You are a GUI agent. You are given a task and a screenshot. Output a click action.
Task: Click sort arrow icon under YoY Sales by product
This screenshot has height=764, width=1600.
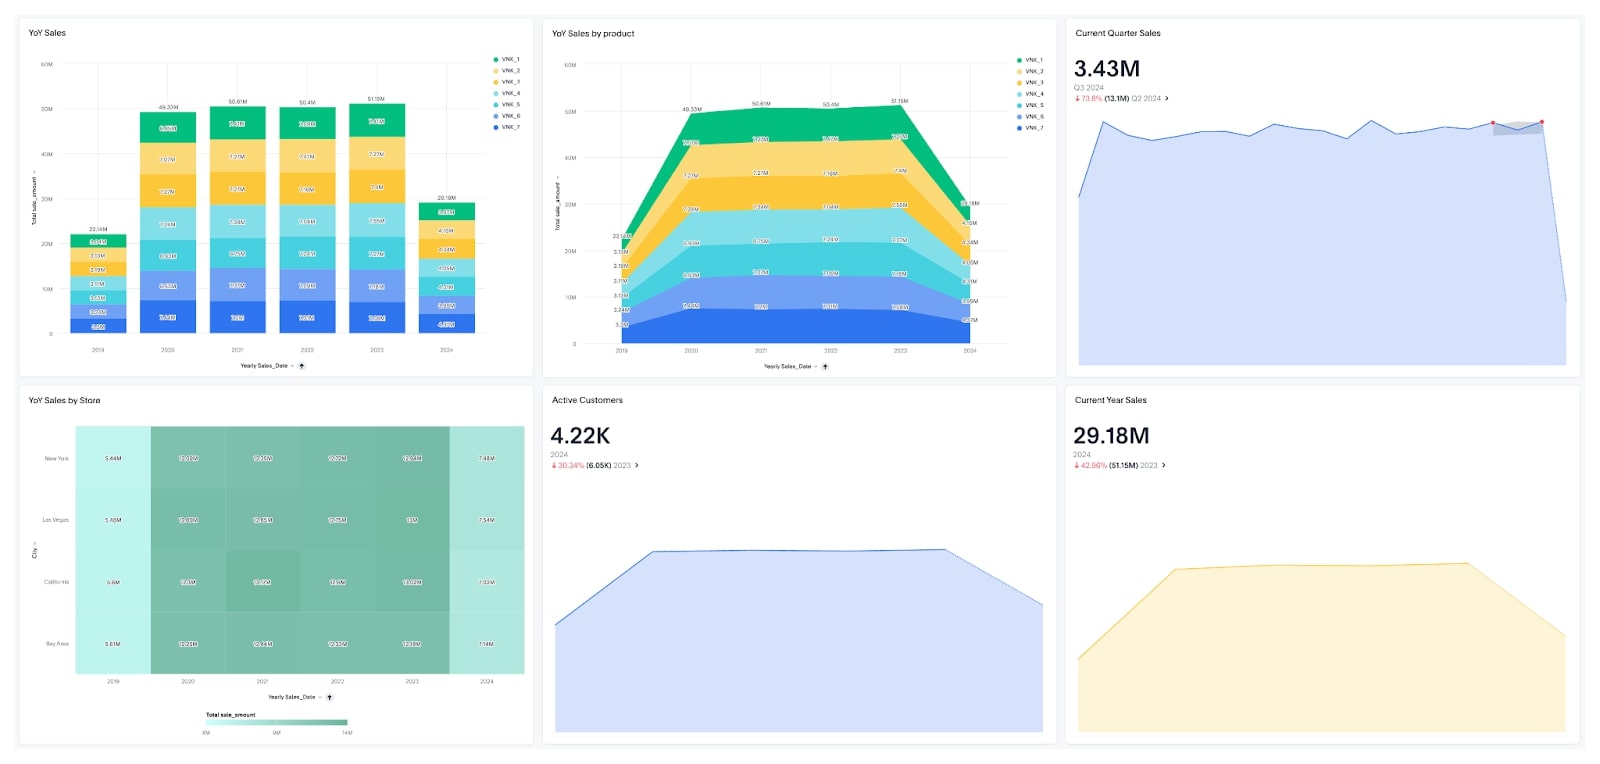[x=825, y=367]
